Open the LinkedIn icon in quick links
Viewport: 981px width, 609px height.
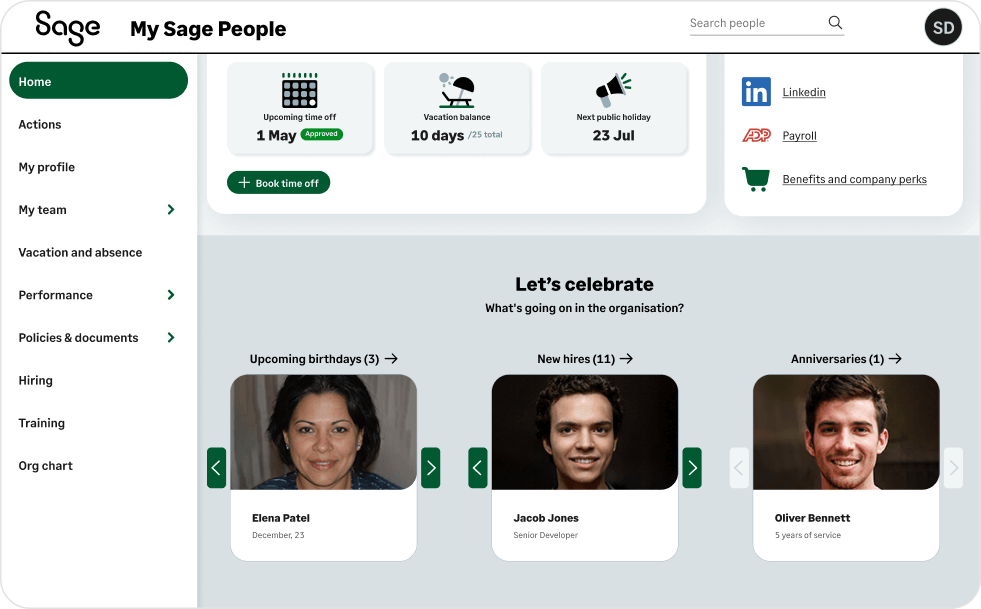tap(757, 92)
